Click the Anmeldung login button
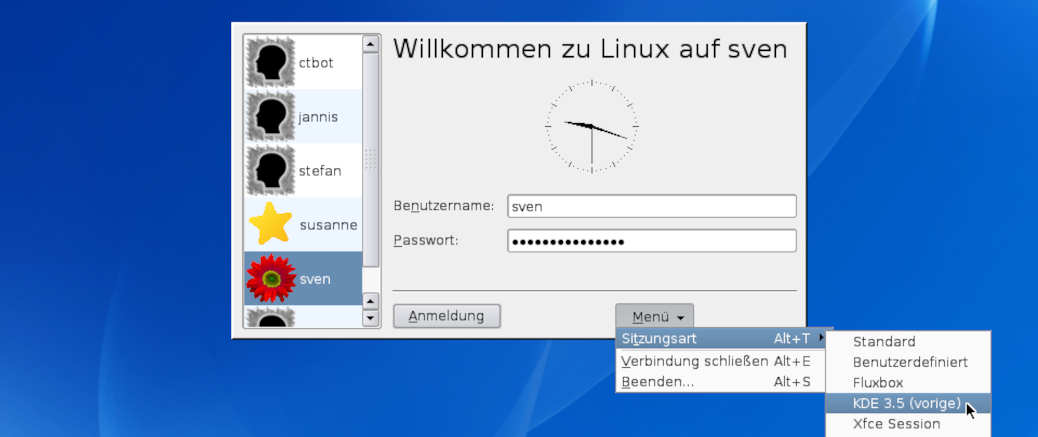This screenshot has height=437, width=1038. [x=447, y=316]
